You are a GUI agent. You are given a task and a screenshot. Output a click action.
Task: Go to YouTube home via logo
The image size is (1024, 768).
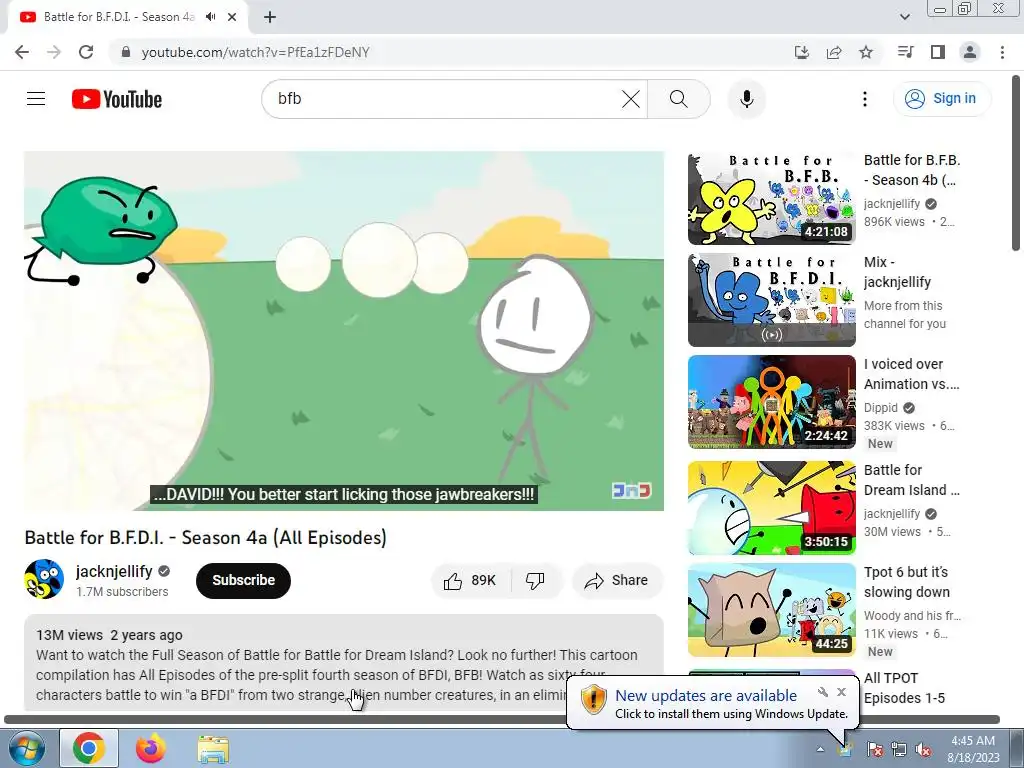117,99
